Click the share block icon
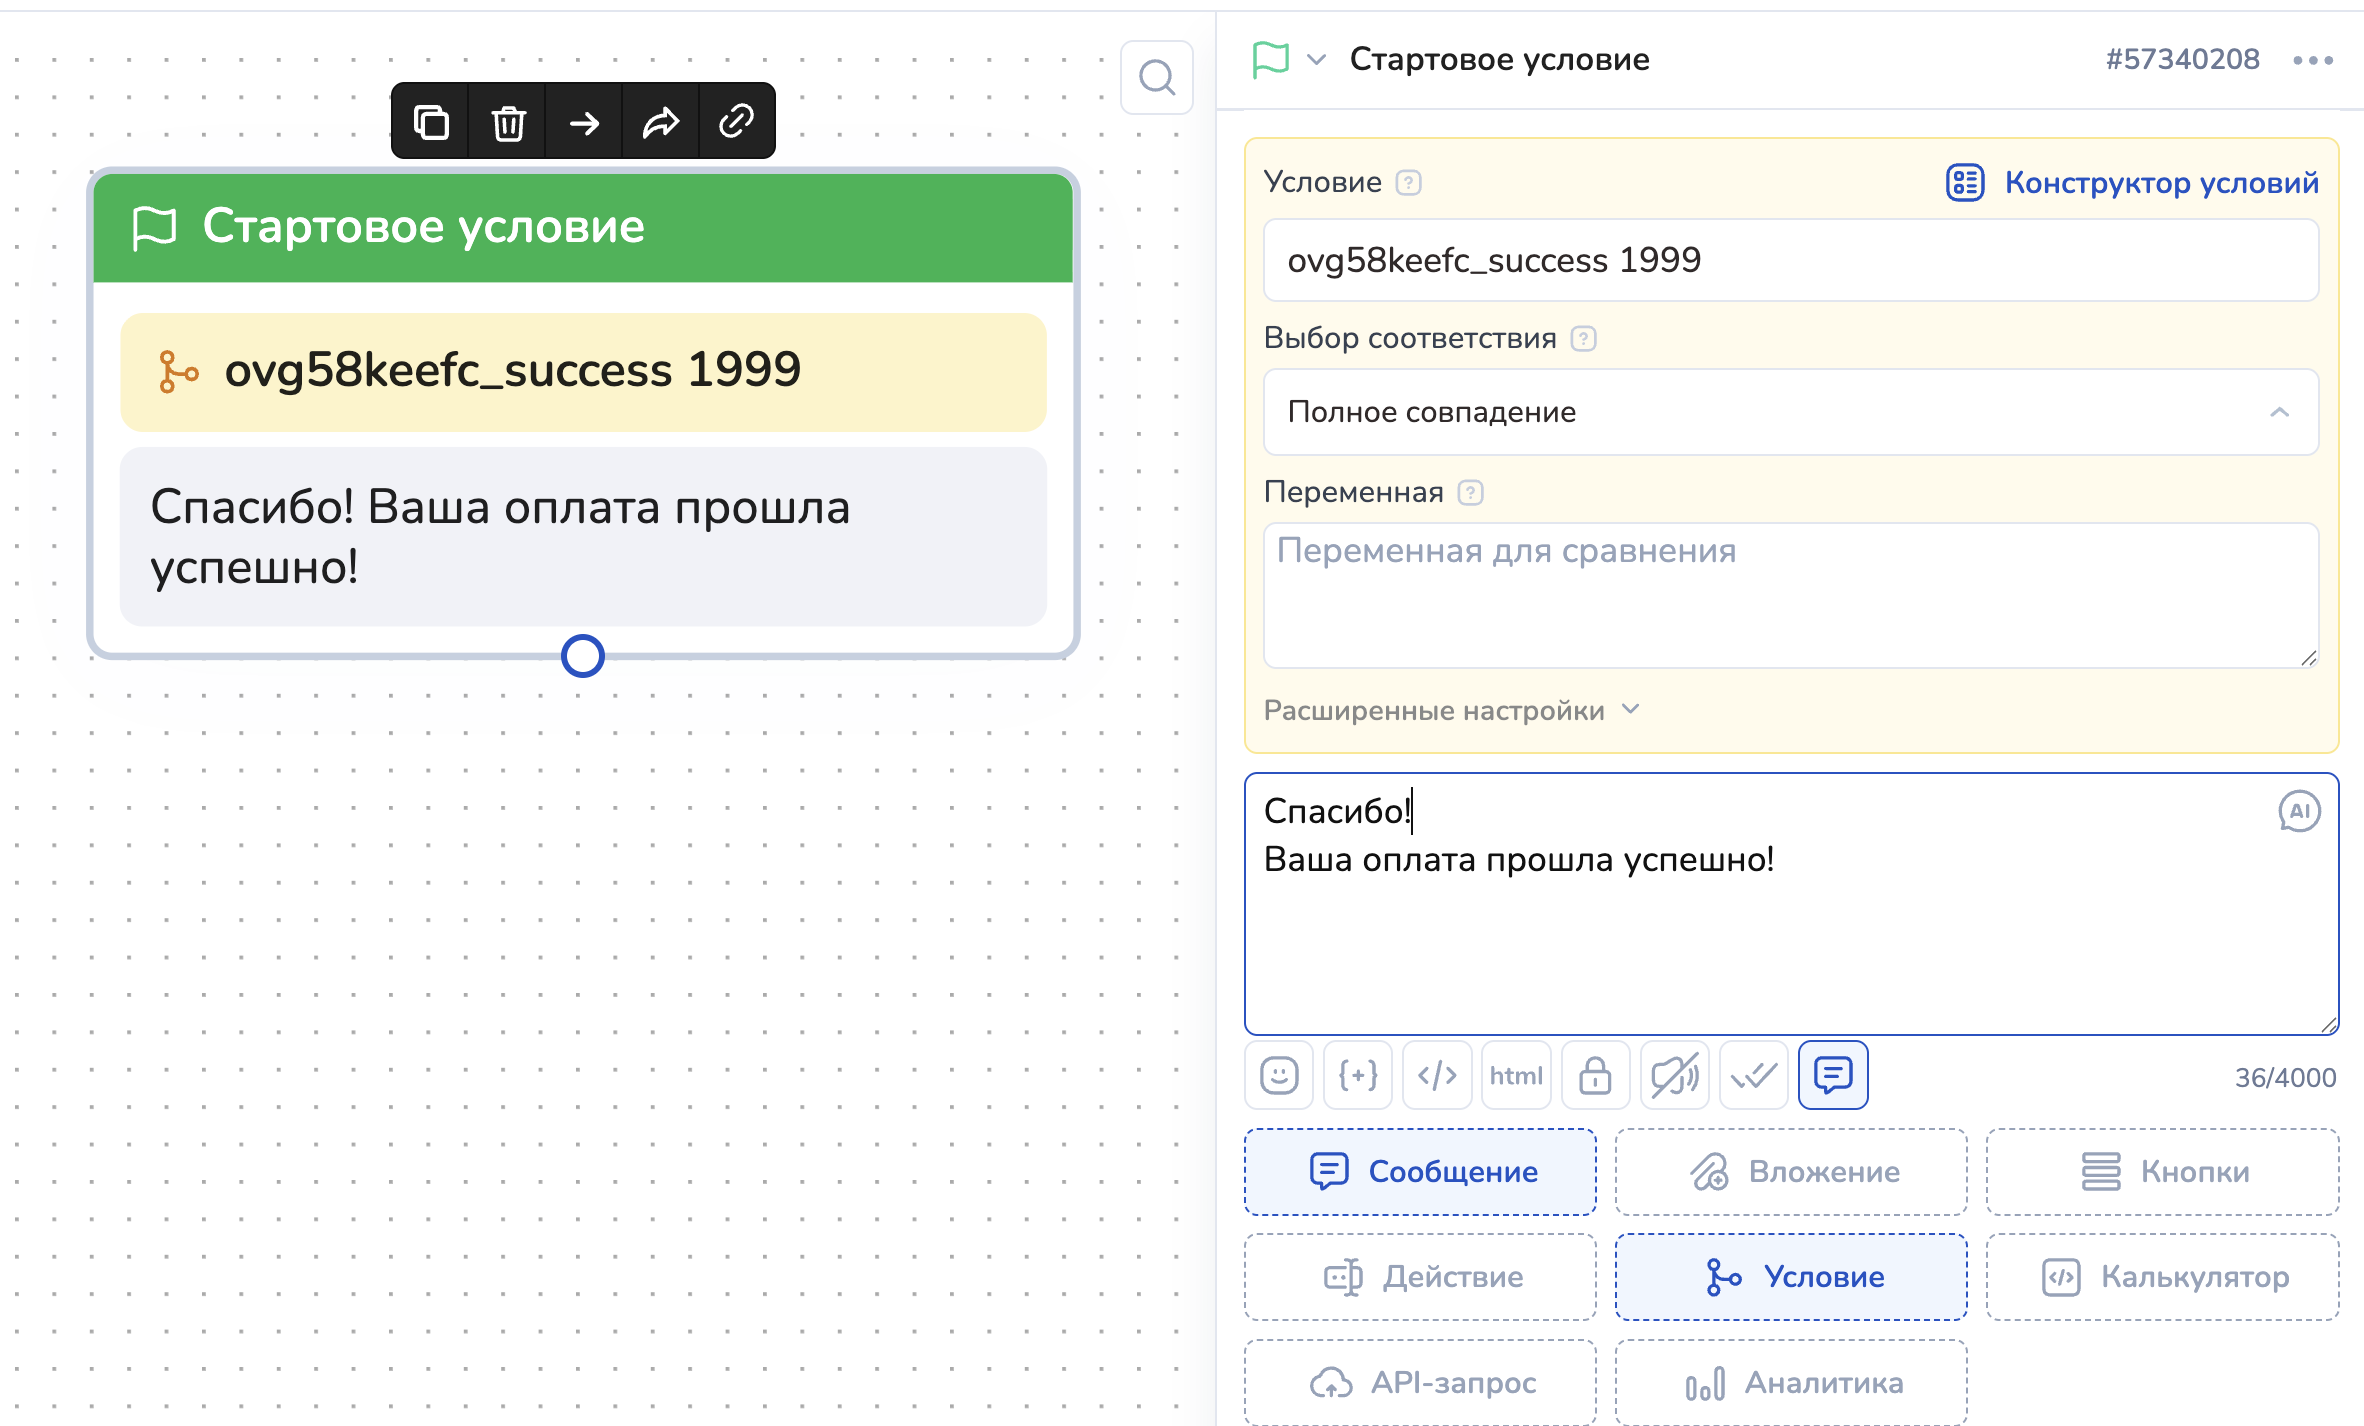This screenshot has height=1426, width=2364. tap(660, 122)
